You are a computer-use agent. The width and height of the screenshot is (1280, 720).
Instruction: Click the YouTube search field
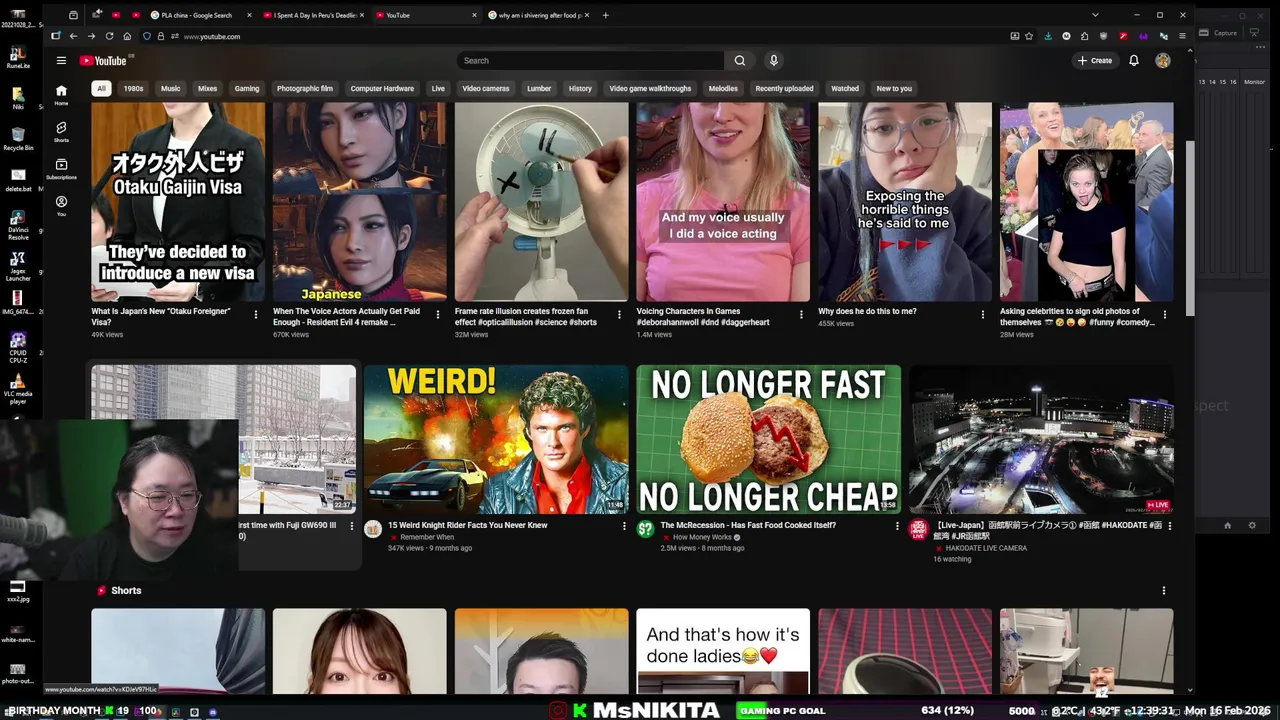click(x=591, y=60)
